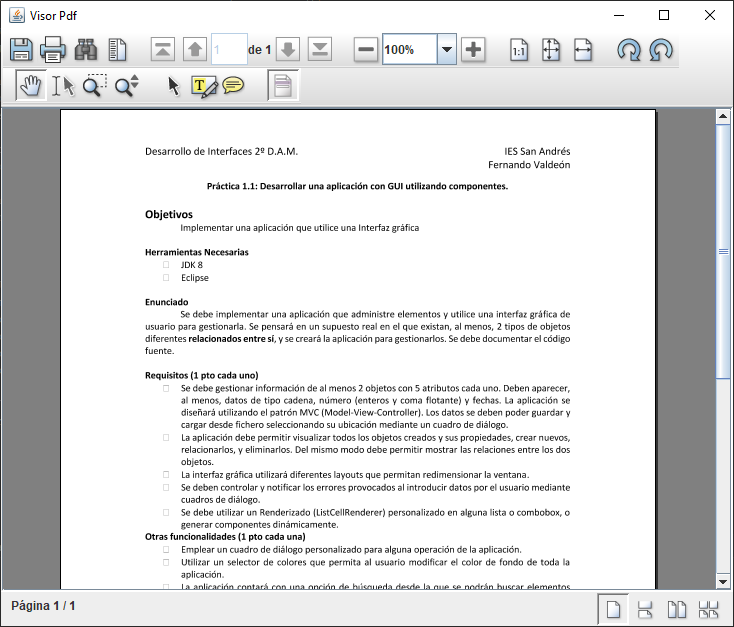Set zoom to actual size 1:1
The image size is (734, 627).
pos(519,49)
